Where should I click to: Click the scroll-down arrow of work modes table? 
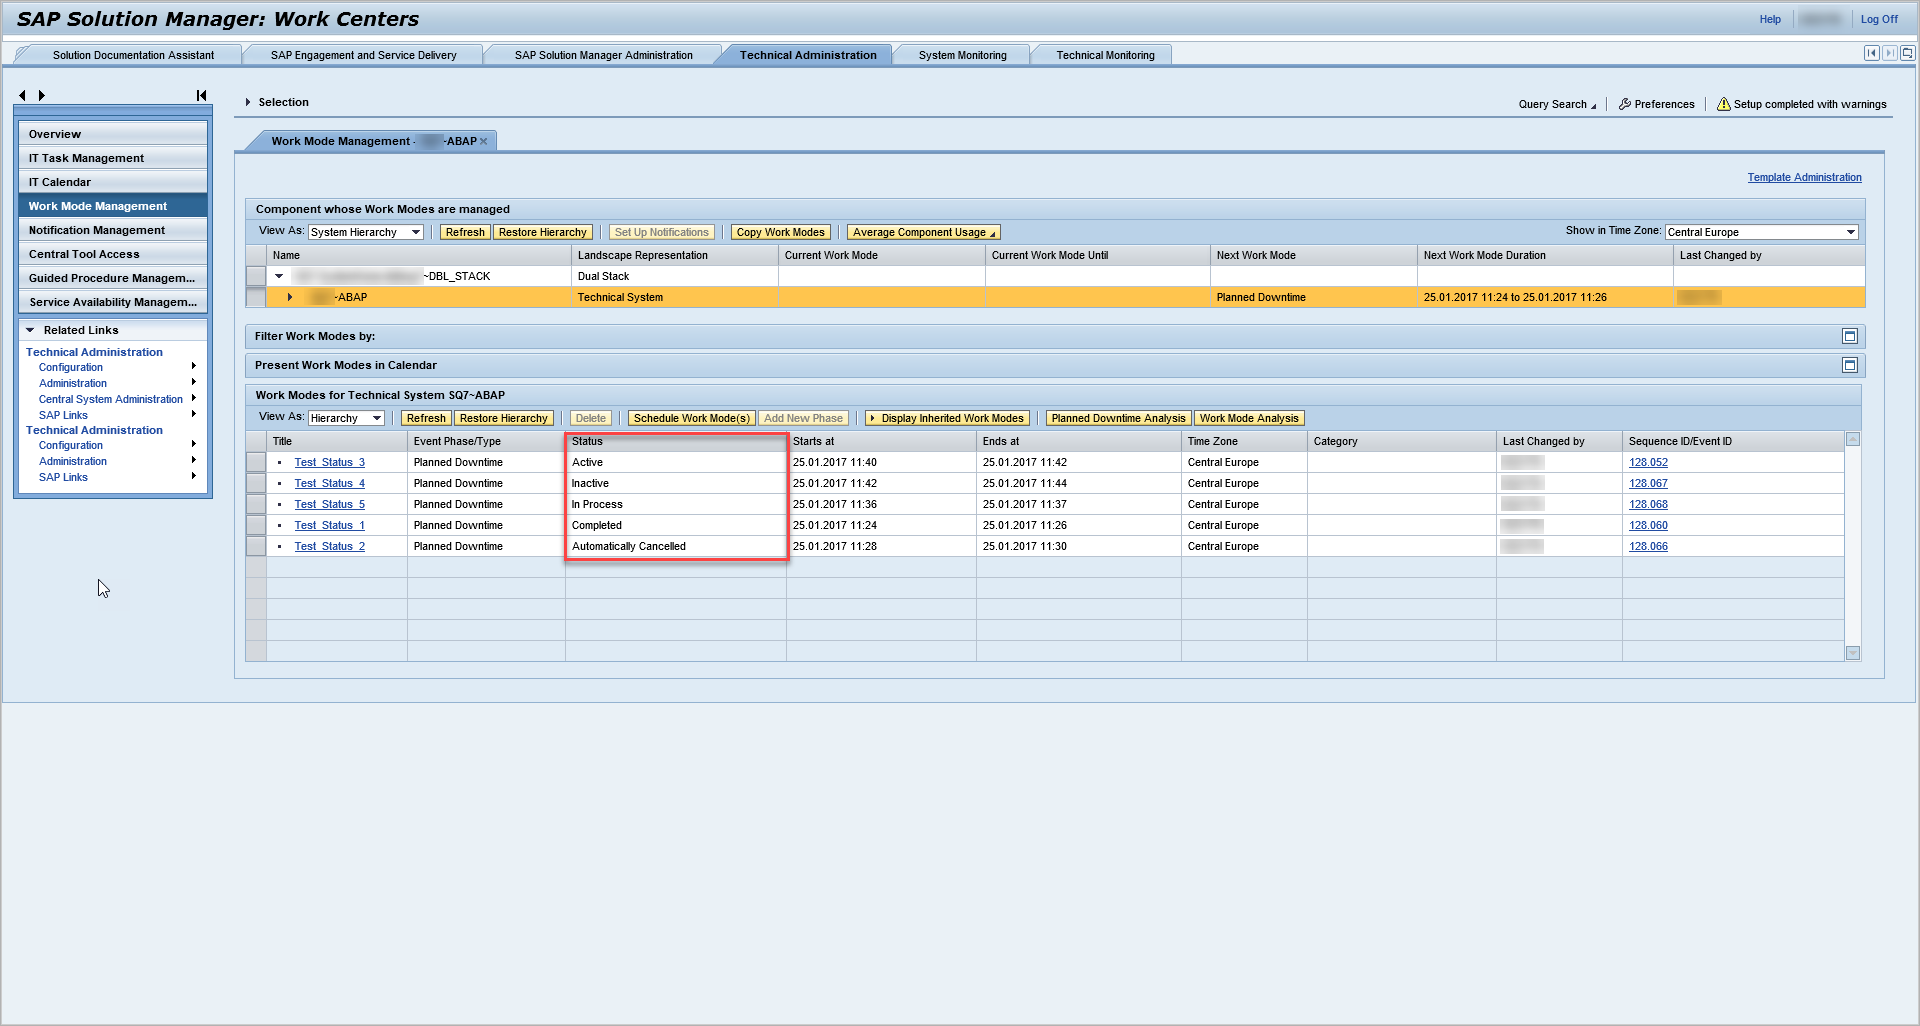1853,653
